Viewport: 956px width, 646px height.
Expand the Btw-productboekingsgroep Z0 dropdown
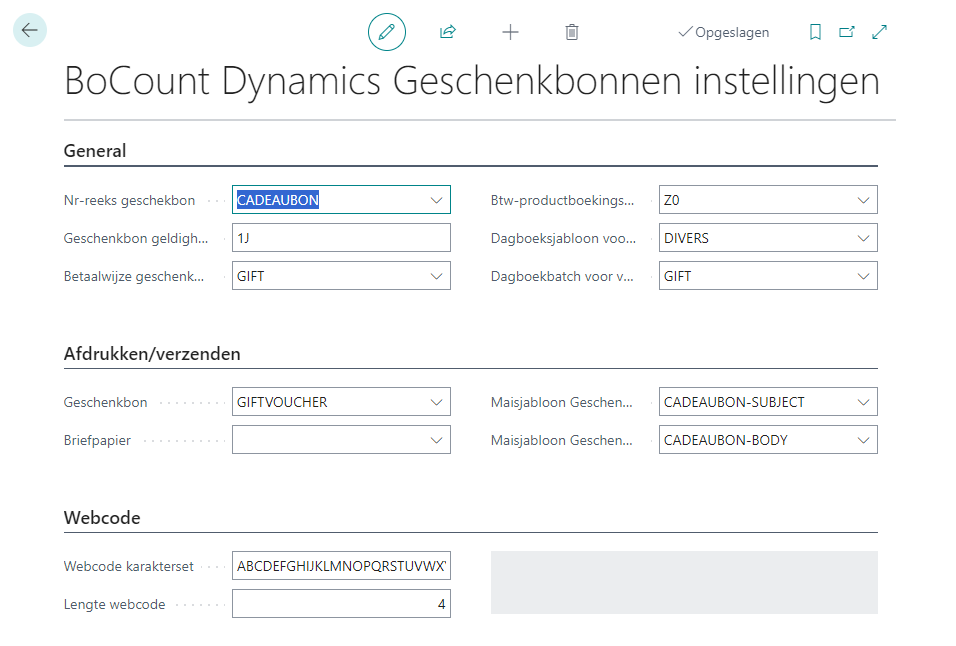click(x=863, y=200)
